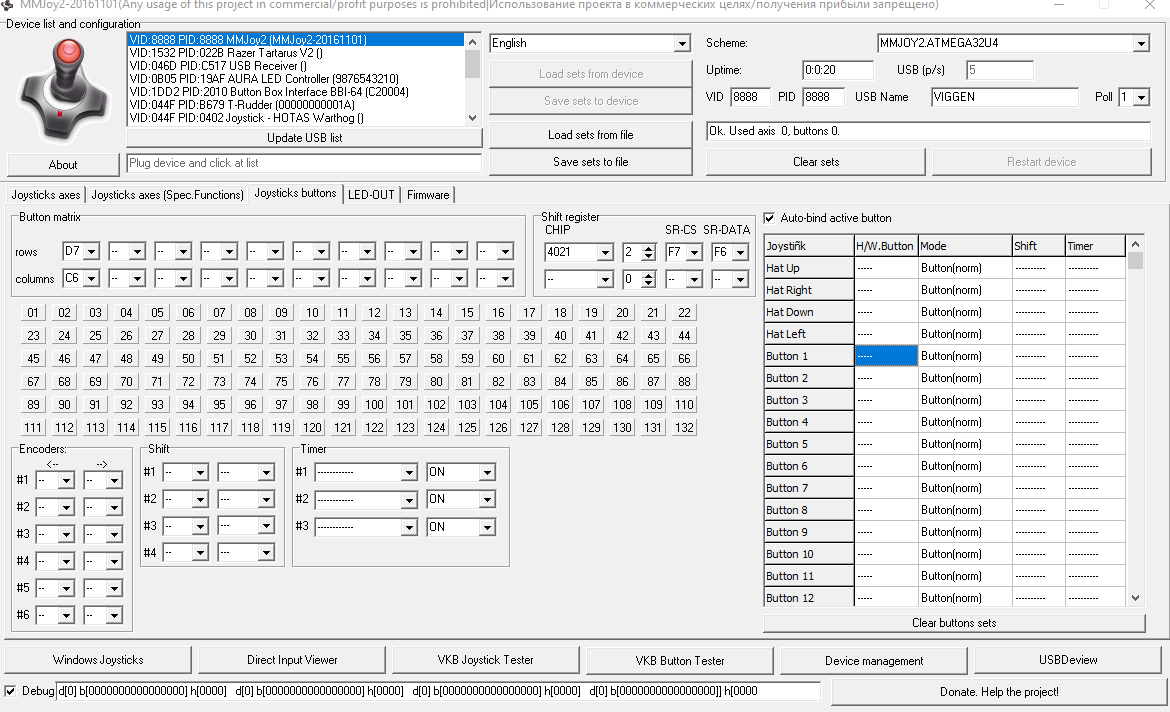Select matrix button 132
This screenshot has height=712, width=1170.
684,428
